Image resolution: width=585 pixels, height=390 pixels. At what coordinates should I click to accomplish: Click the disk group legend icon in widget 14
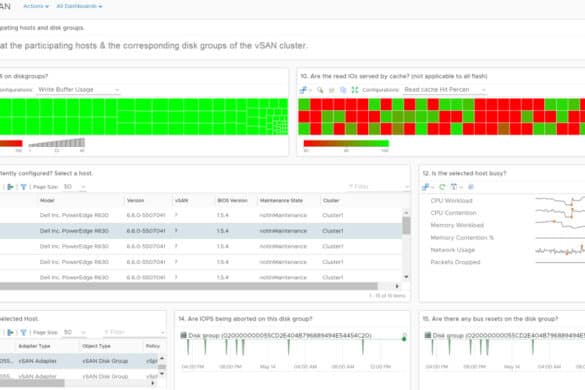pos(183,335)
